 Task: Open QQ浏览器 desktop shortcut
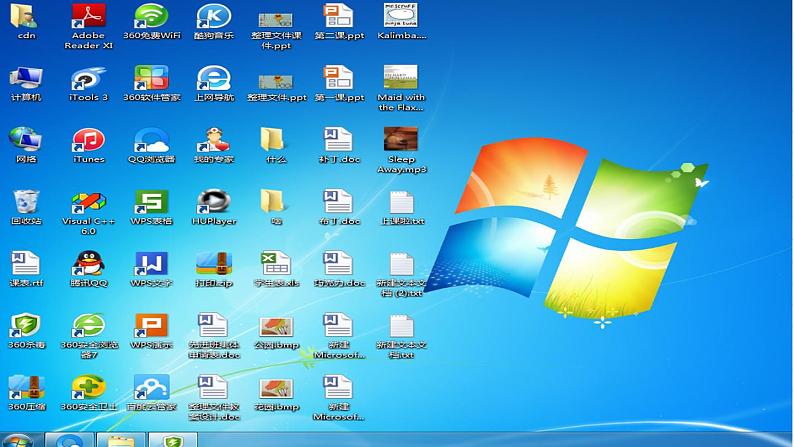click(151, 145)
